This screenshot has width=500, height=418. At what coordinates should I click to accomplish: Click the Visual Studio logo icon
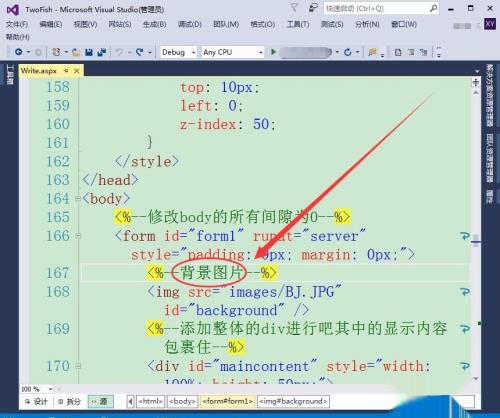[13, 10]
